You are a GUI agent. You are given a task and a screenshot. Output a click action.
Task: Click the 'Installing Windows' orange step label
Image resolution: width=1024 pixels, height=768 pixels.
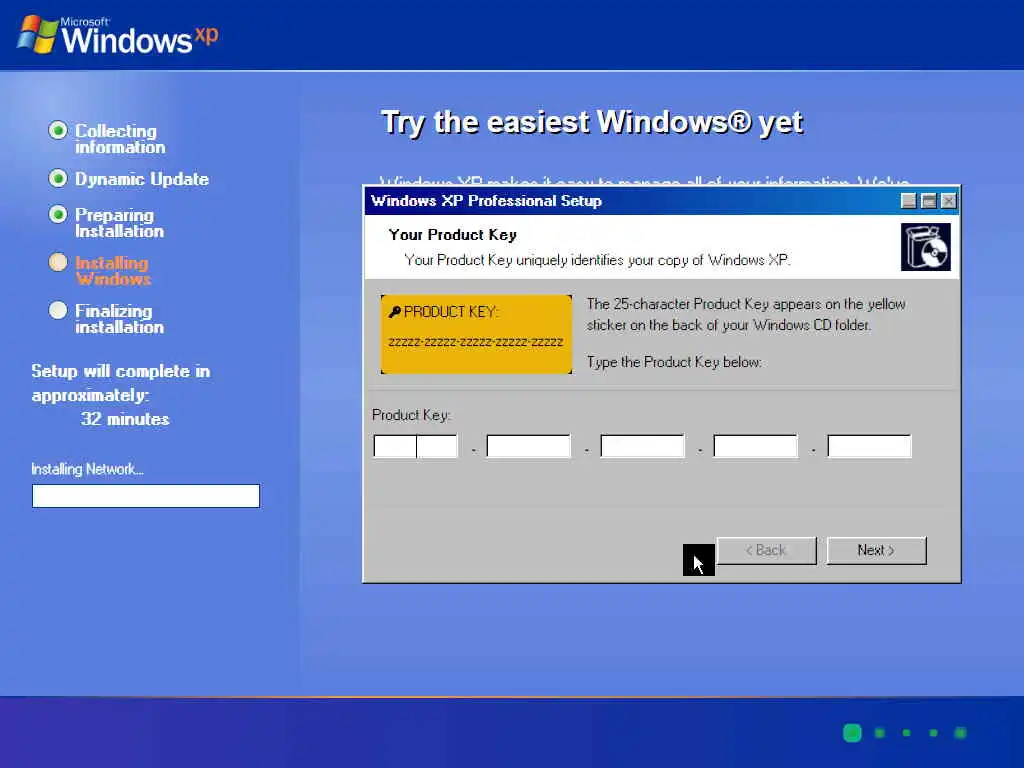click(113, 271)
